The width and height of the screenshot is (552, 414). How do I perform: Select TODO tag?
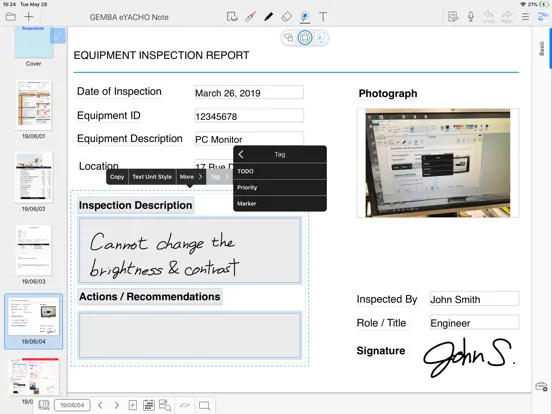pos(280,171)
